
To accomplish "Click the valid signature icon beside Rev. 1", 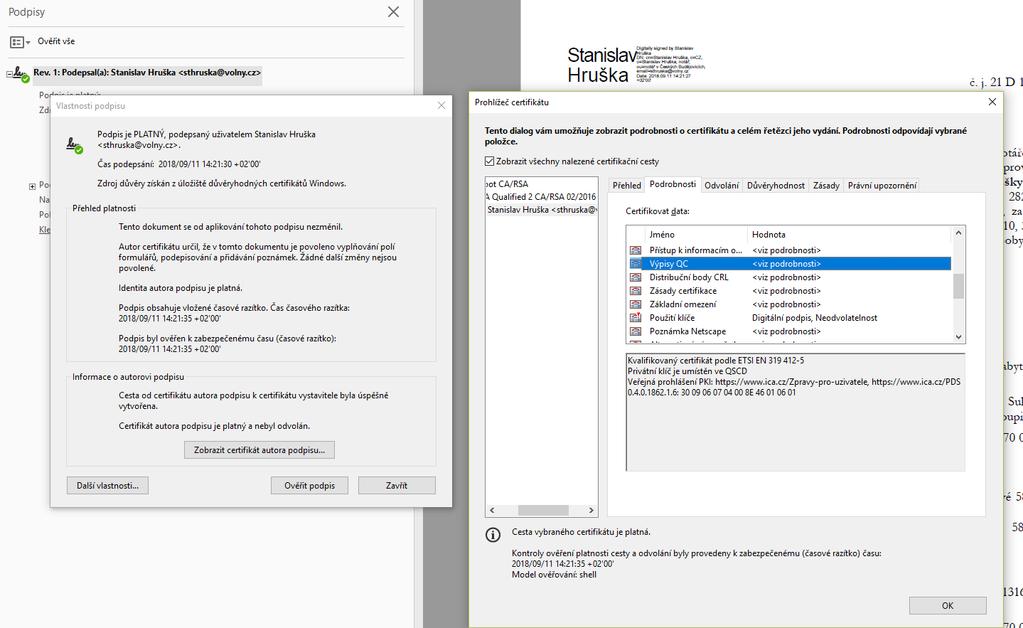I will point(21,74).
